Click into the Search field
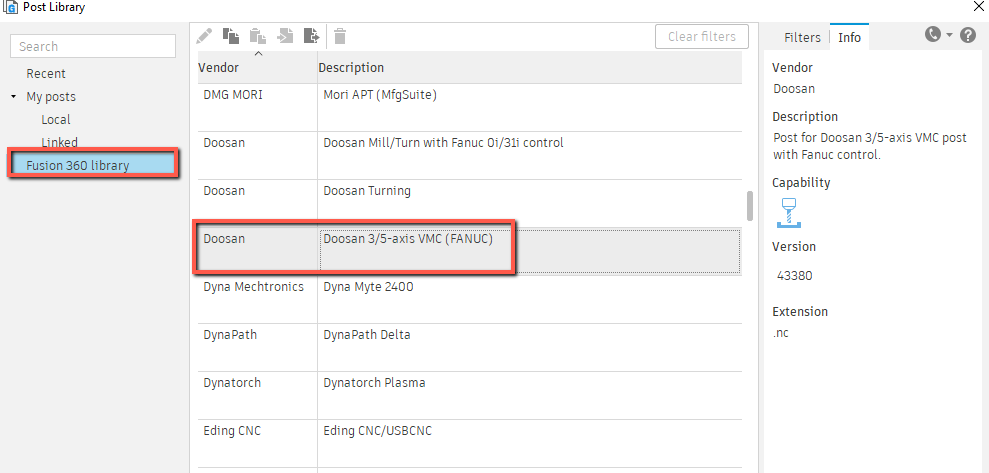 (93, 47)
